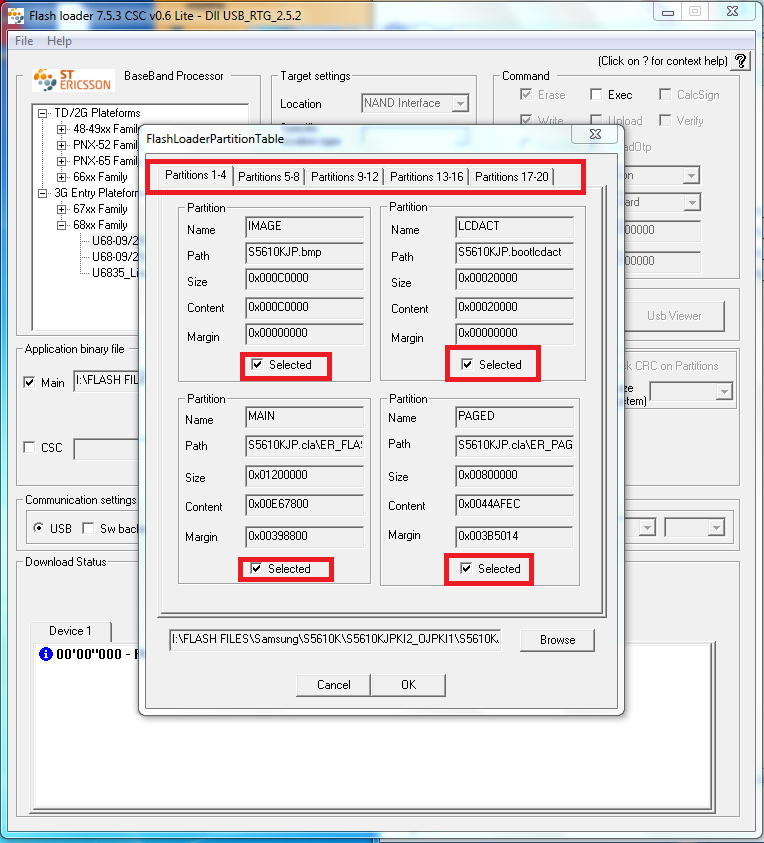Uncheck the Main application binary checkbox
The height and width of the screenshot is (843, 764).
click(30, 382)
